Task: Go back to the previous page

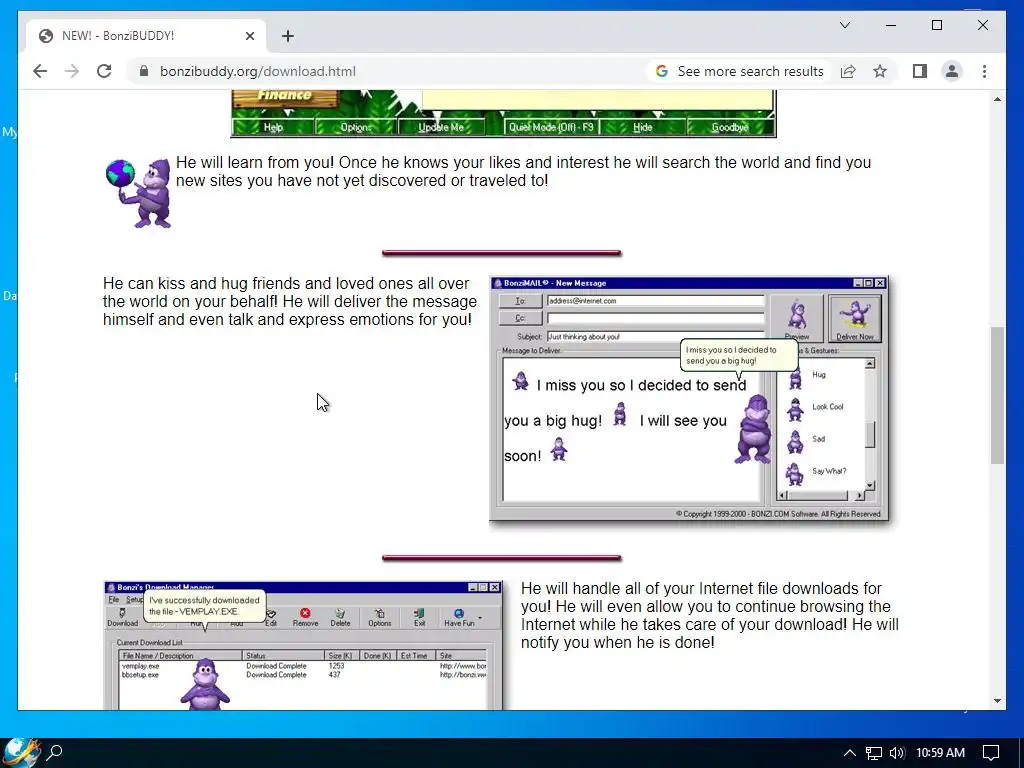Action: point(40,71)
